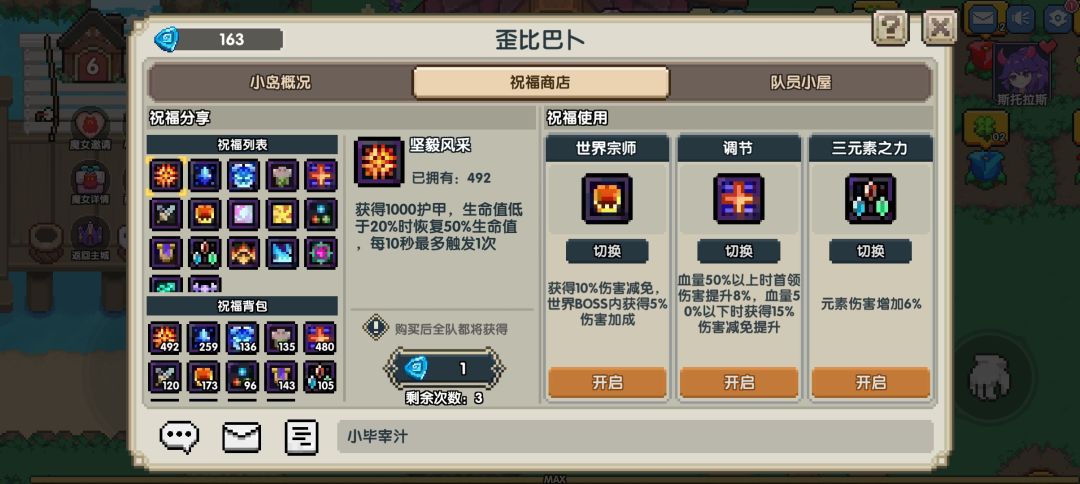The width and height of the screenshot is (1080, 484).
Task: Open the document list icon at bottom
Action: point(301,437)
